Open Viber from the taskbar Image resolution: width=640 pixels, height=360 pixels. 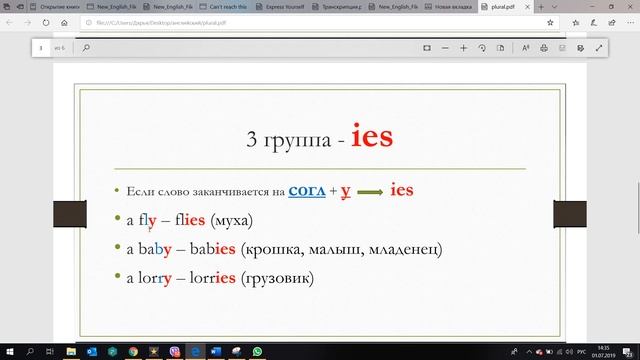[x=174, y=351]
